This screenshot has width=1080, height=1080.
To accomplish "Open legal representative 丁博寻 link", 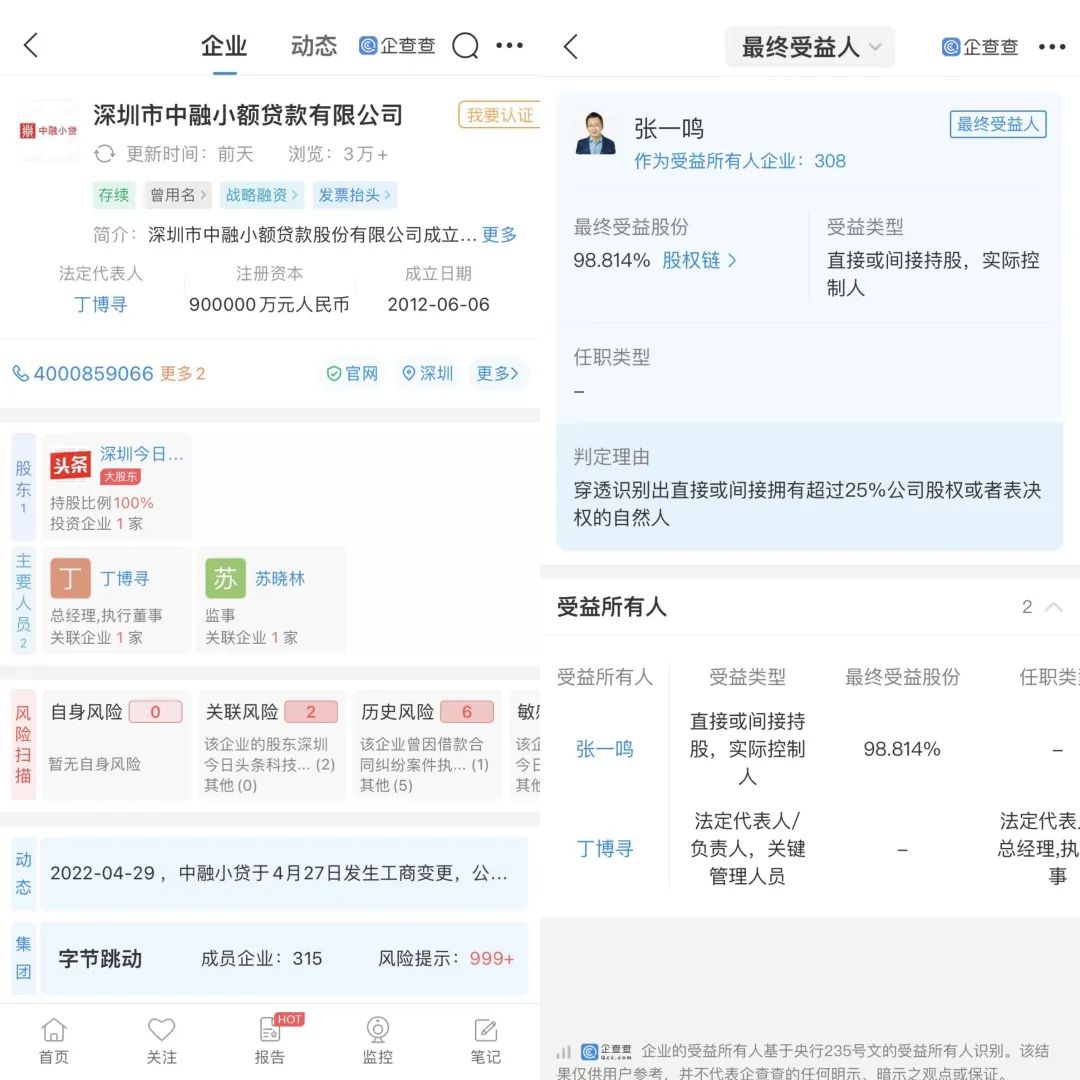I will point(100,304).
